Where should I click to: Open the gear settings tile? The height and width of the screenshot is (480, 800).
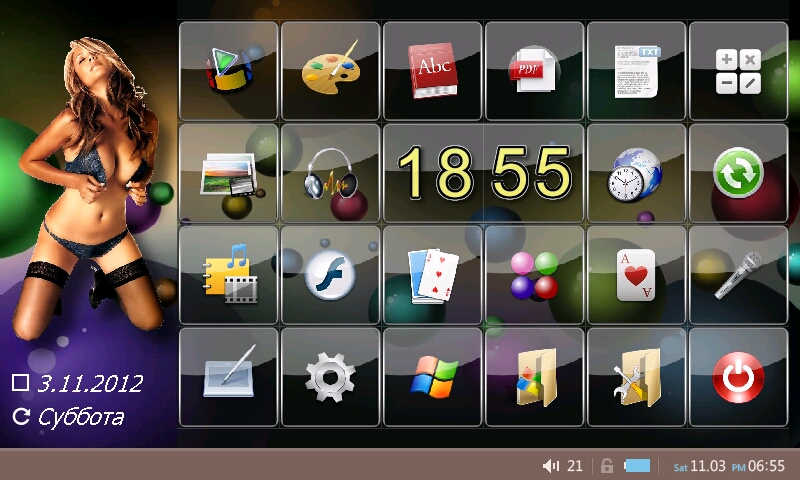click(x=330, y=377)
